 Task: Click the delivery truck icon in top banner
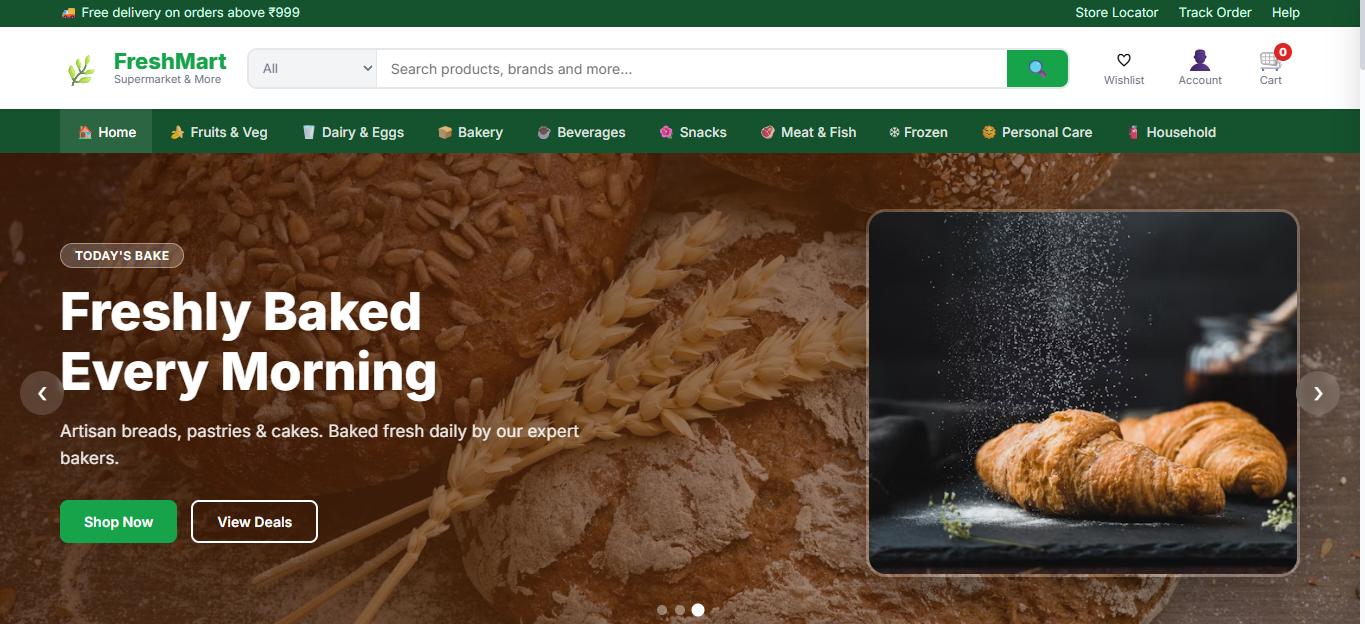click(68, 13)
